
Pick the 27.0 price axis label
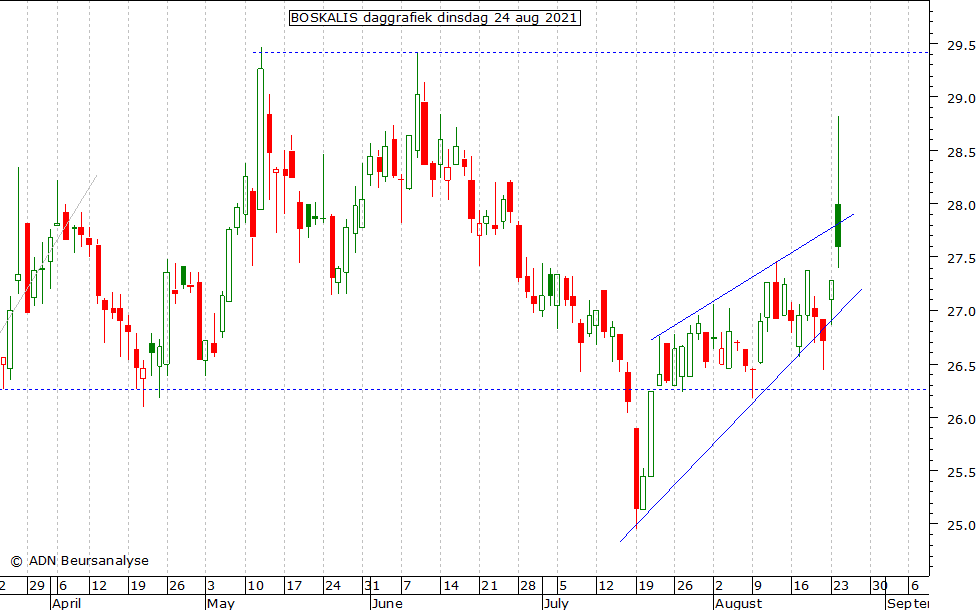(x=961, y=312)
